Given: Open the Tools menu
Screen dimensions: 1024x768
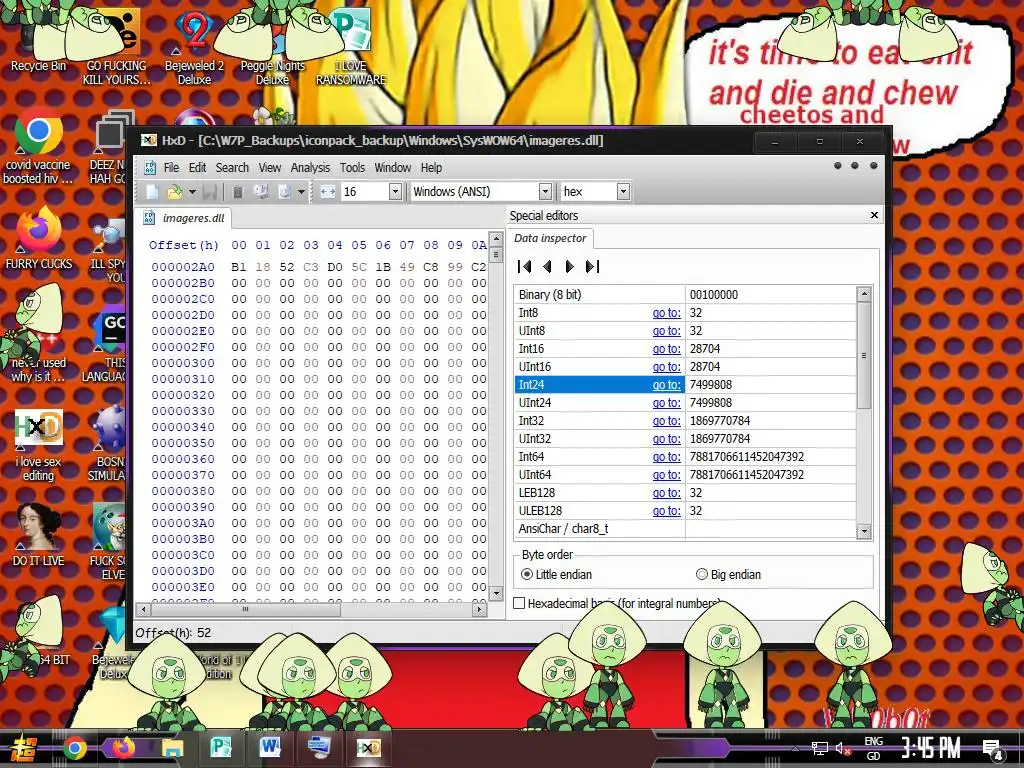Looking at the screenshot, I should [352, 168].
